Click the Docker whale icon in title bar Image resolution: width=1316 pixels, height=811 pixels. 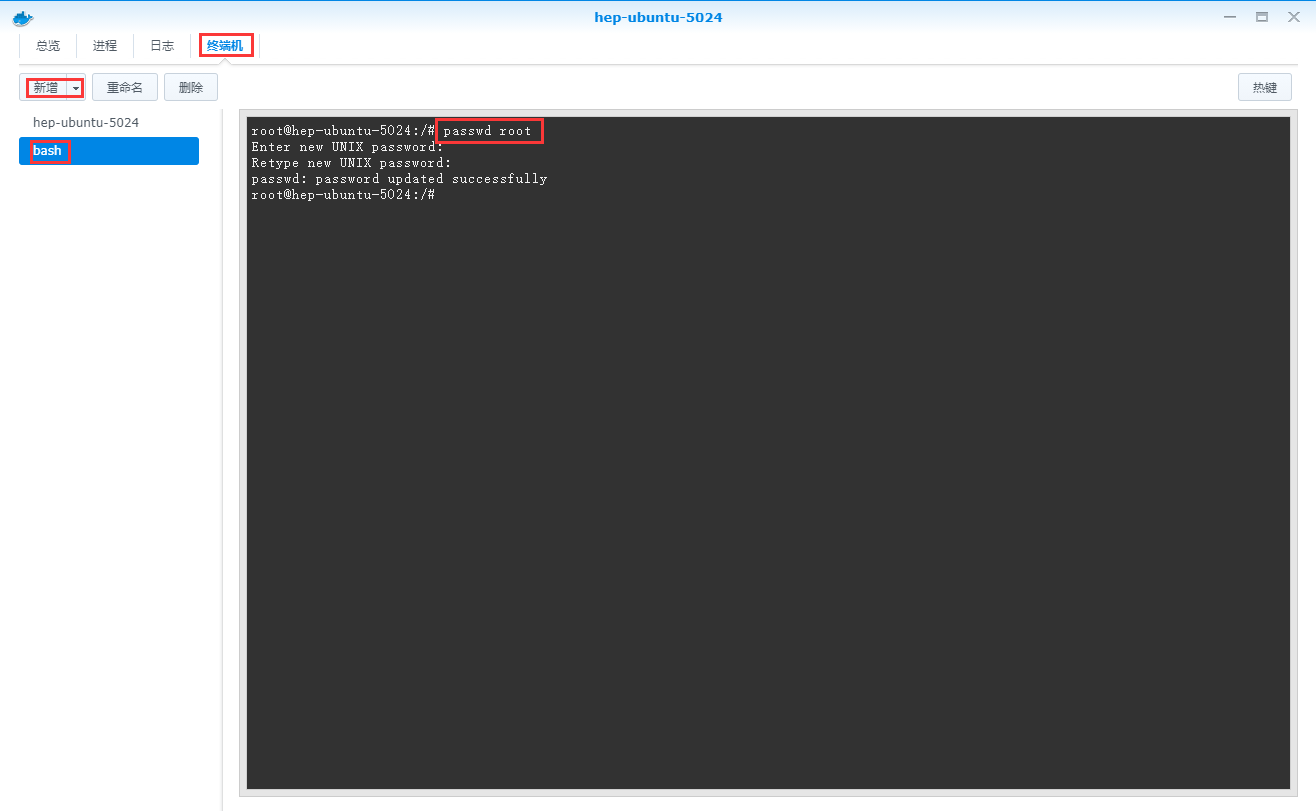(x=22, y=17)
